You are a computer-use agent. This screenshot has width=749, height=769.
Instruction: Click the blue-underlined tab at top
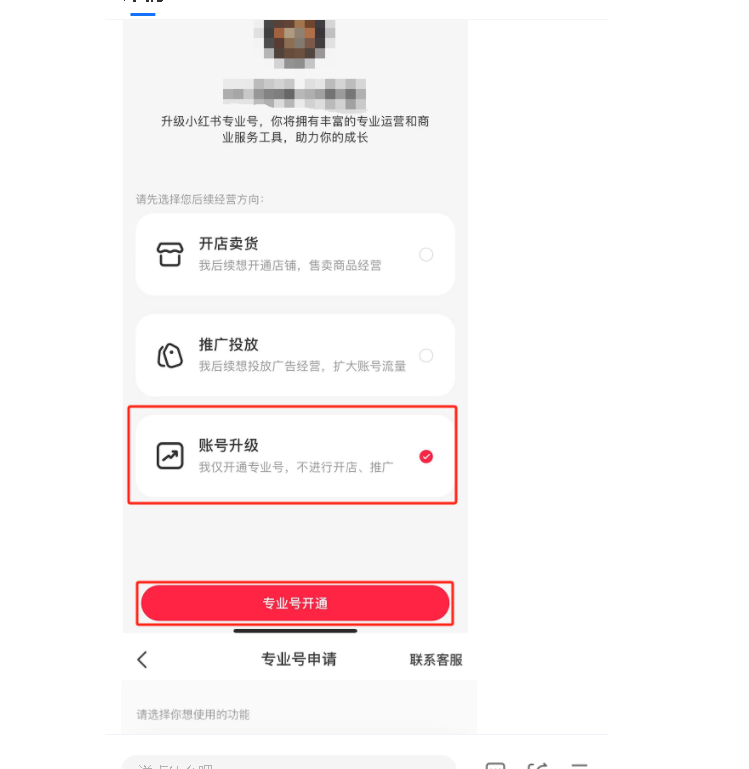click(x=143, y=7)
